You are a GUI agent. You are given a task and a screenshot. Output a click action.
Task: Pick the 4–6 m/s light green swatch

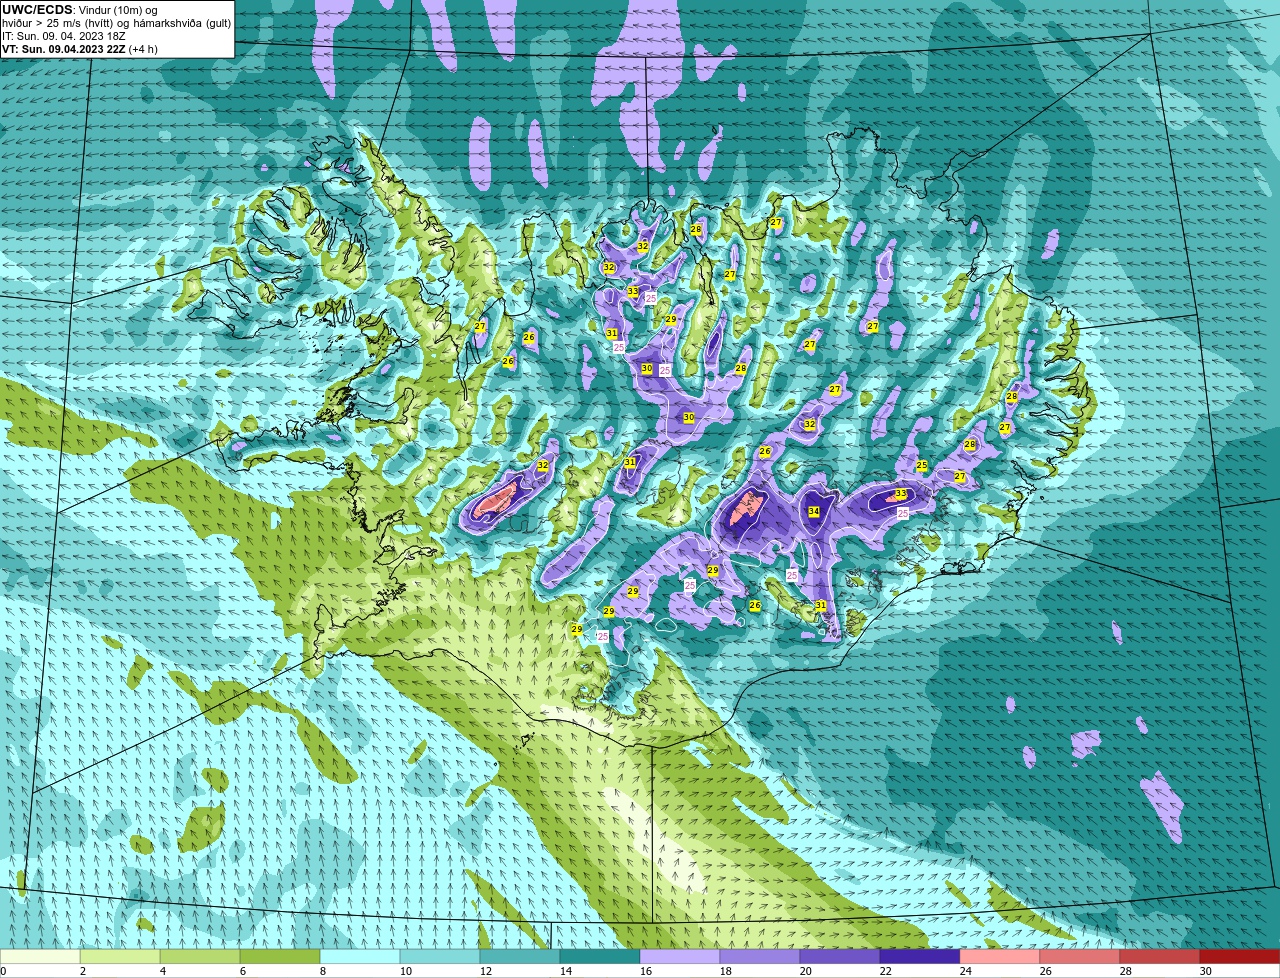(x=200, y=957)
